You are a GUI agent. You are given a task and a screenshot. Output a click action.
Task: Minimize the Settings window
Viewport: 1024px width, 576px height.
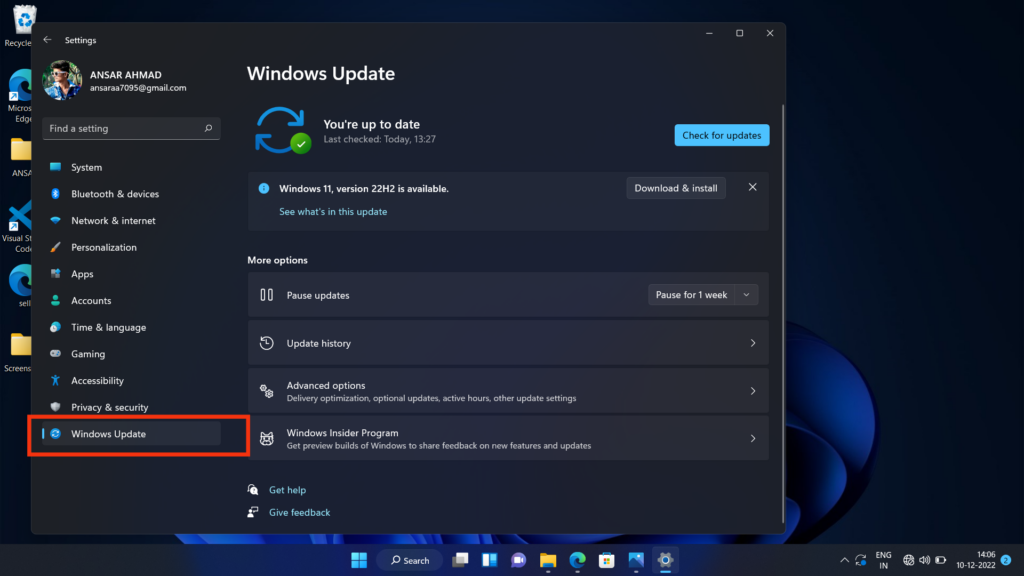click(x=709, y=33)
